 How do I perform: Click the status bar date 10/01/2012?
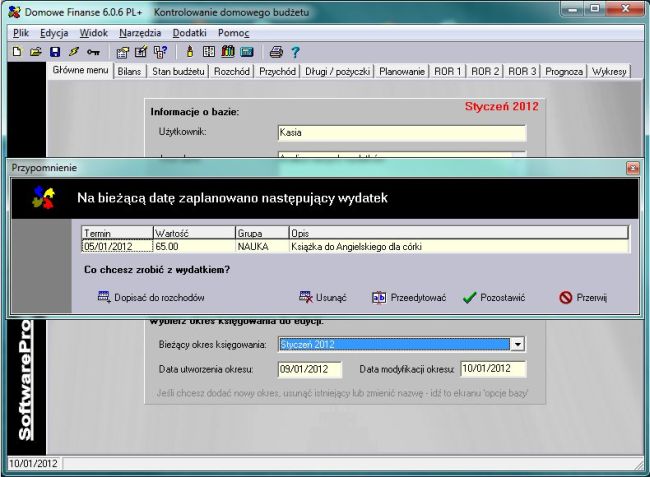click(x=34, y=463)
